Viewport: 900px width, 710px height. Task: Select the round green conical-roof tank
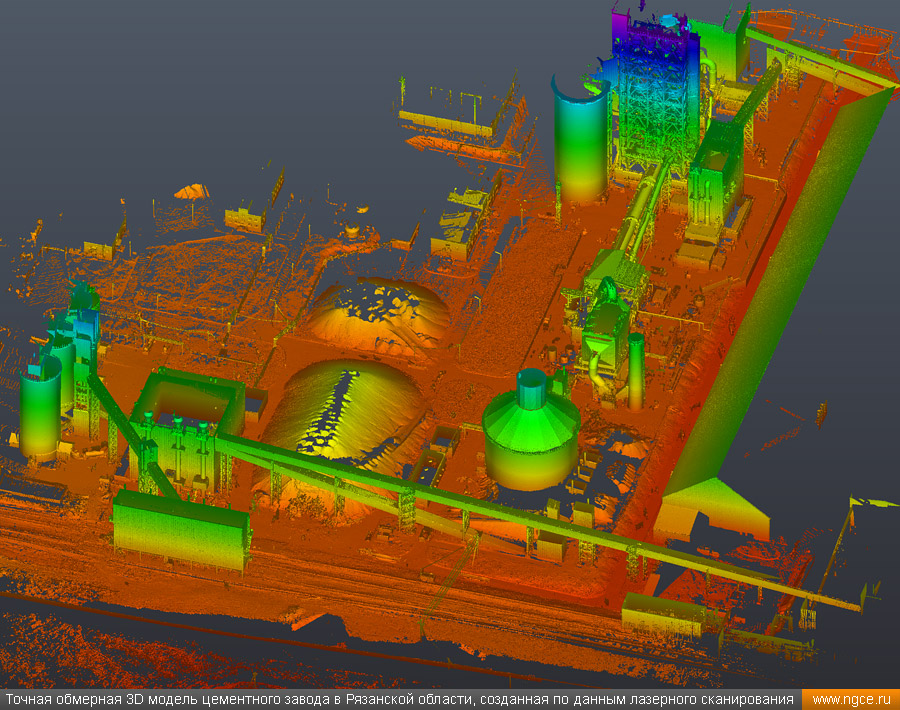point(531,430)
